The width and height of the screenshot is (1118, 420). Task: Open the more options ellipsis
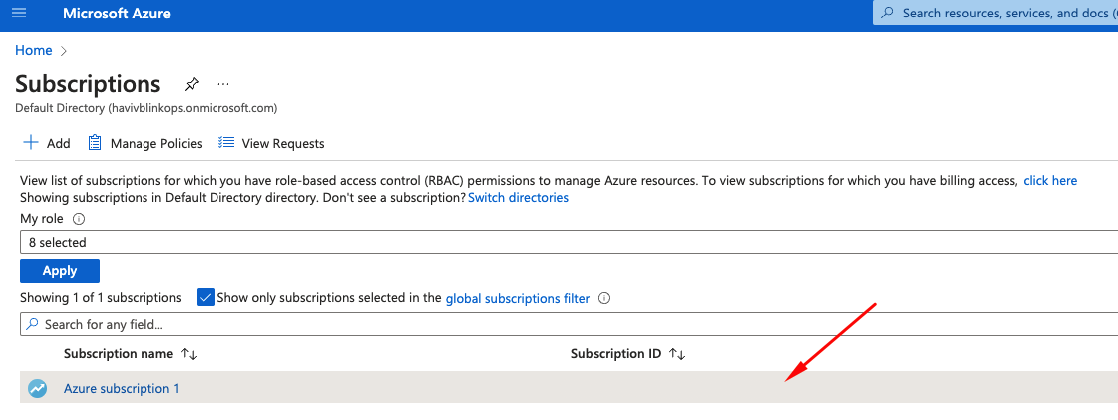pos(223,84)
